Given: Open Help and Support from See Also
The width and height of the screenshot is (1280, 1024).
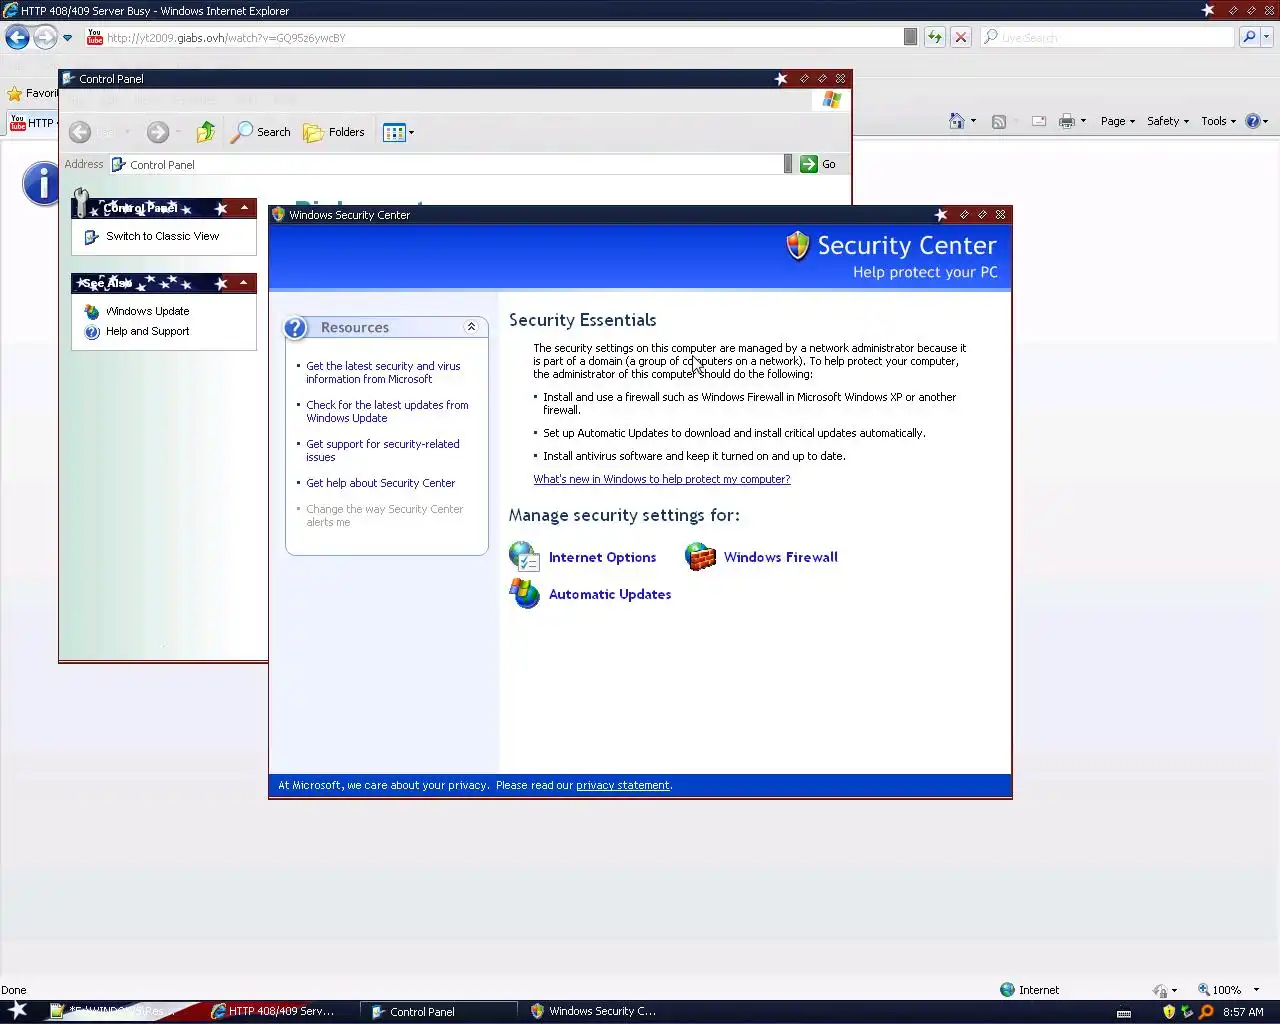Looking at the screenshot, I should pyautogui.click(x=147, y=331).
